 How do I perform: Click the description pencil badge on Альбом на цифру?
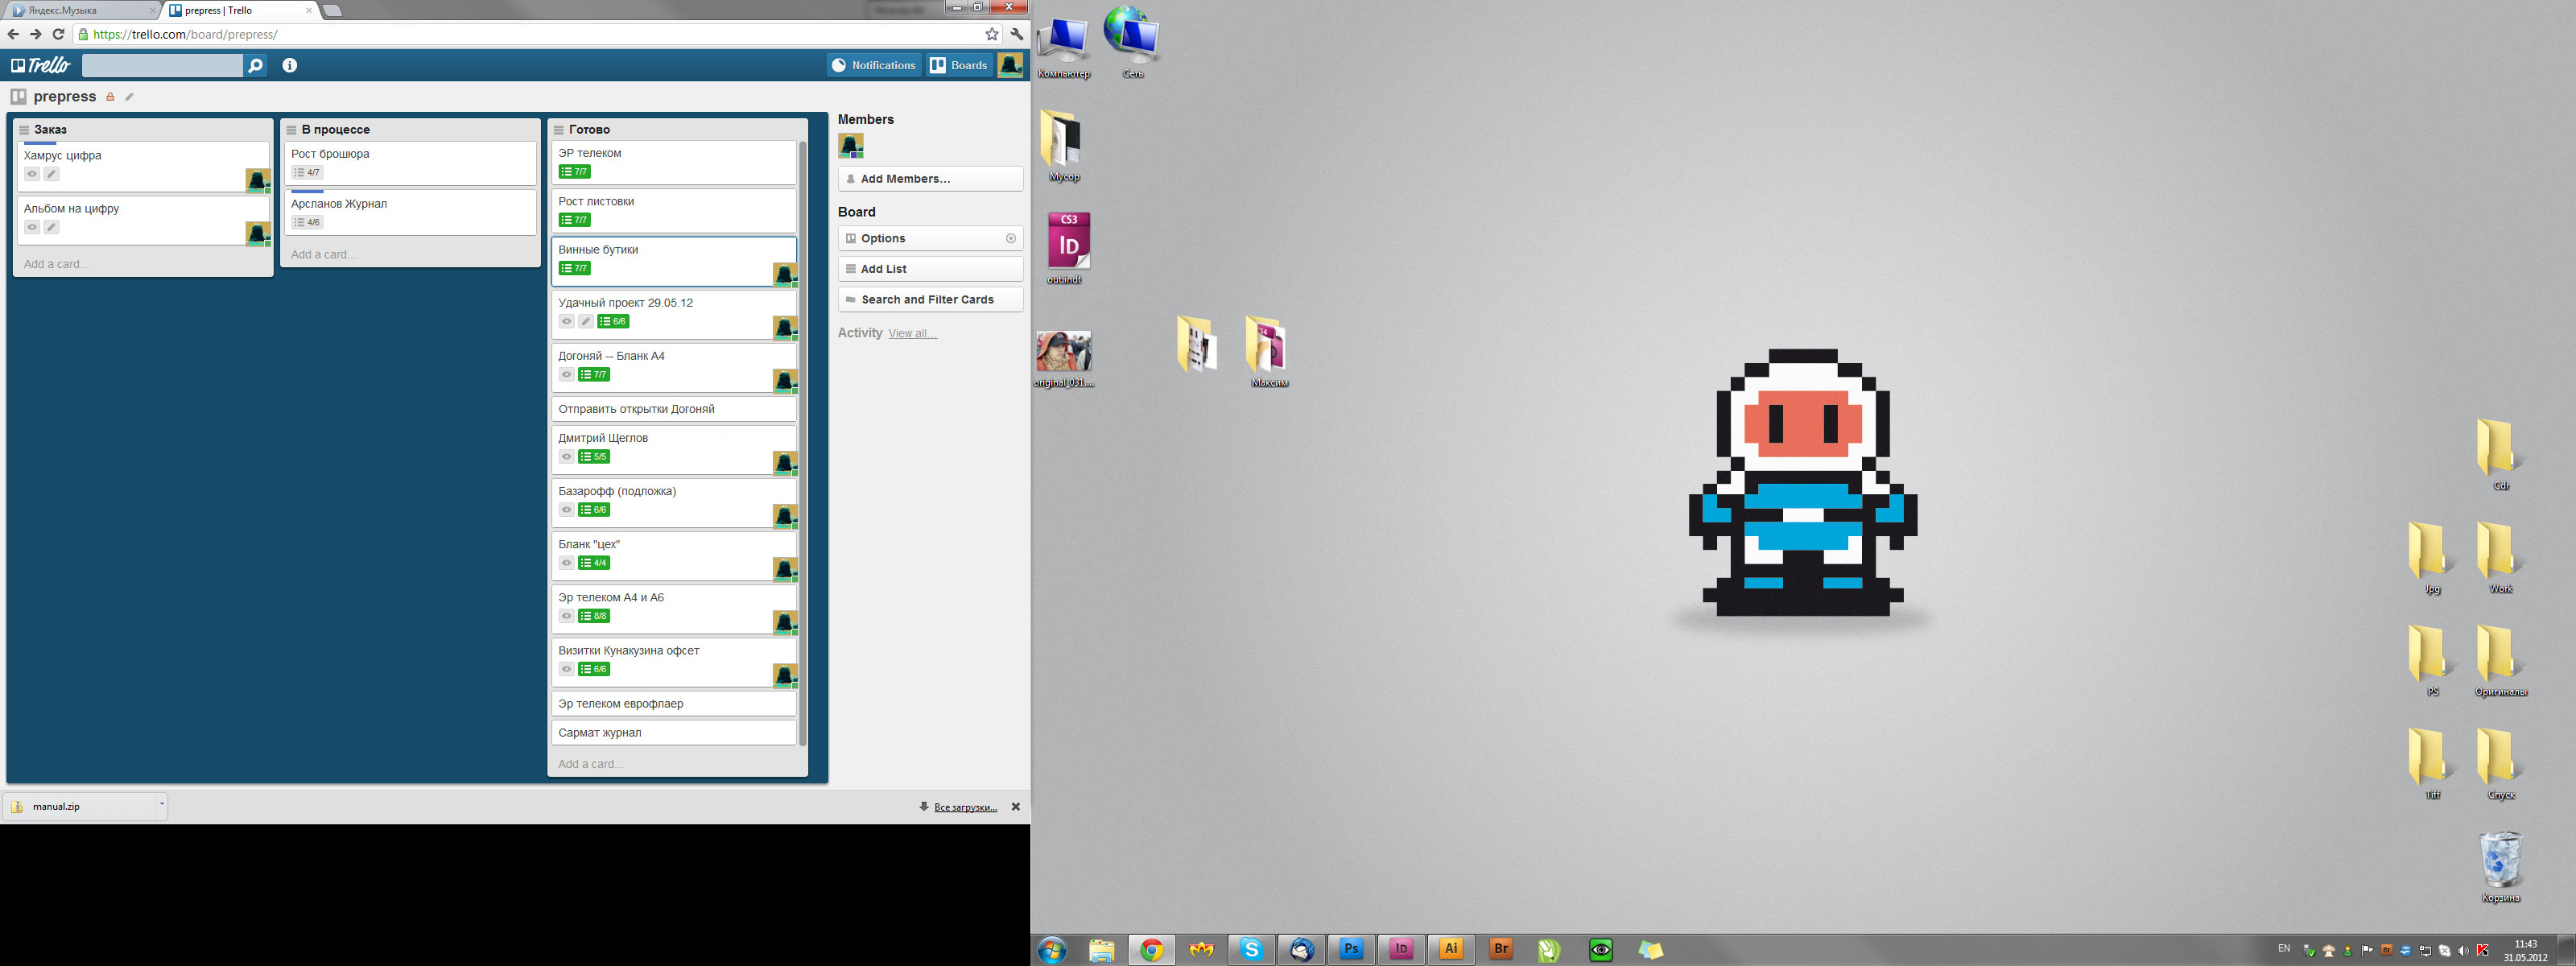coord(52,227)
